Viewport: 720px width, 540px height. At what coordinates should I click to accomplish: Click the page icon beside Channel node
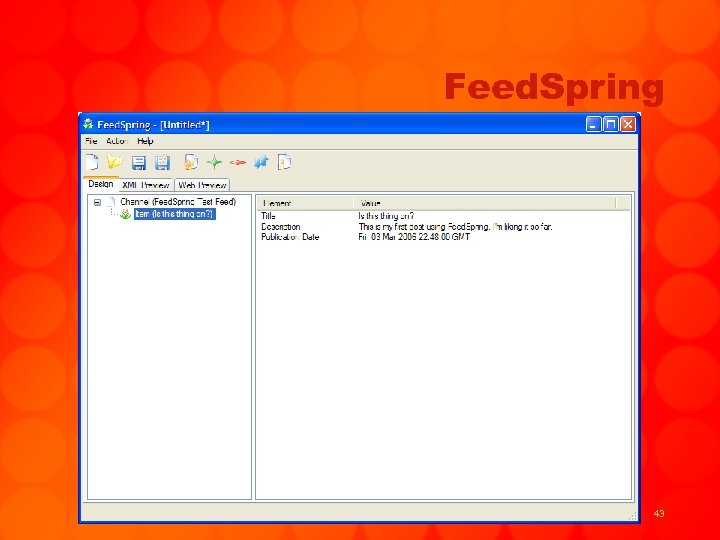111,202
